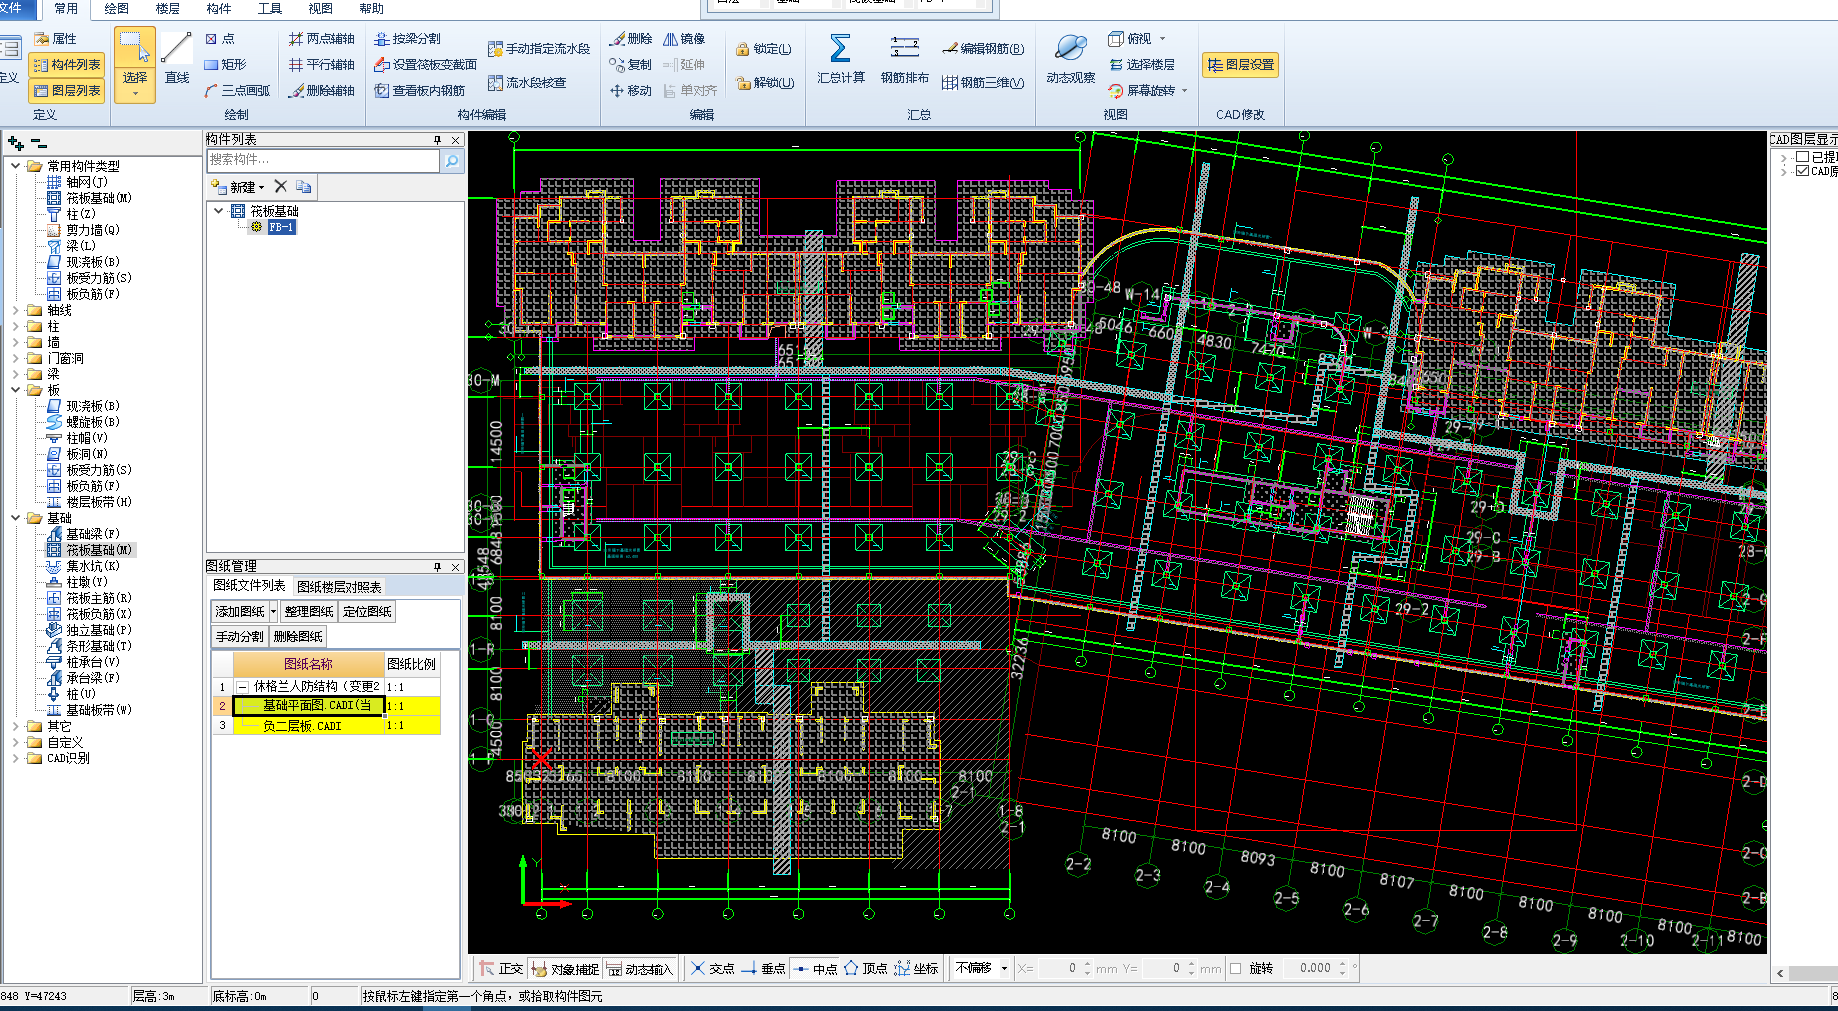This screenshot has height=1011, width=1838.
Task: Click the component search magnifier button
Action: coord(452,160)
